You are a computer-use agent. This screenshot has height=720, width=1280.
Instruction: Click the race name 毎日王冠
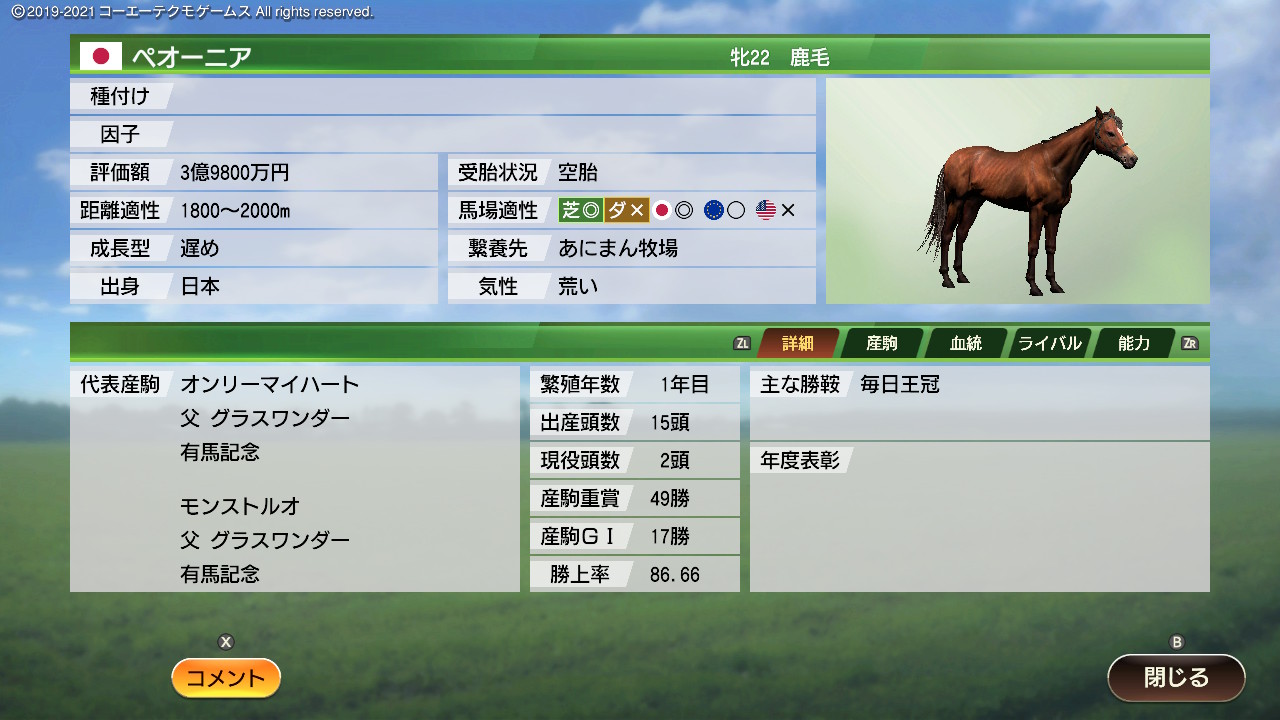[x=900, y=384]
